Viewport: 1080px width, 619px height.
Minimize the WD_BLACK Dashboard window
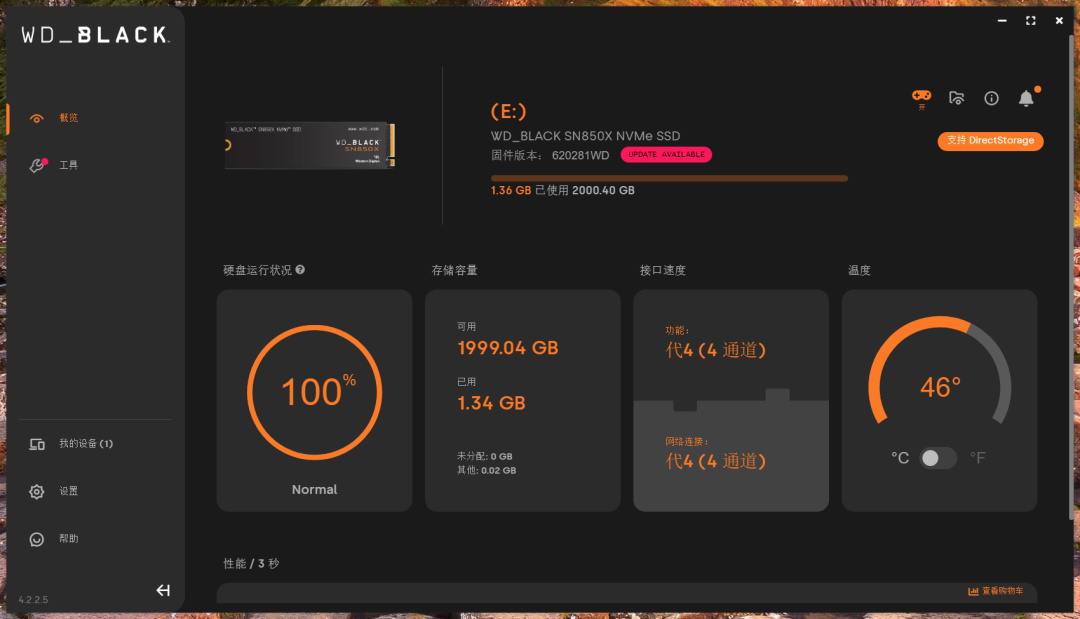pyautogui.click(x=1002, y=21)
